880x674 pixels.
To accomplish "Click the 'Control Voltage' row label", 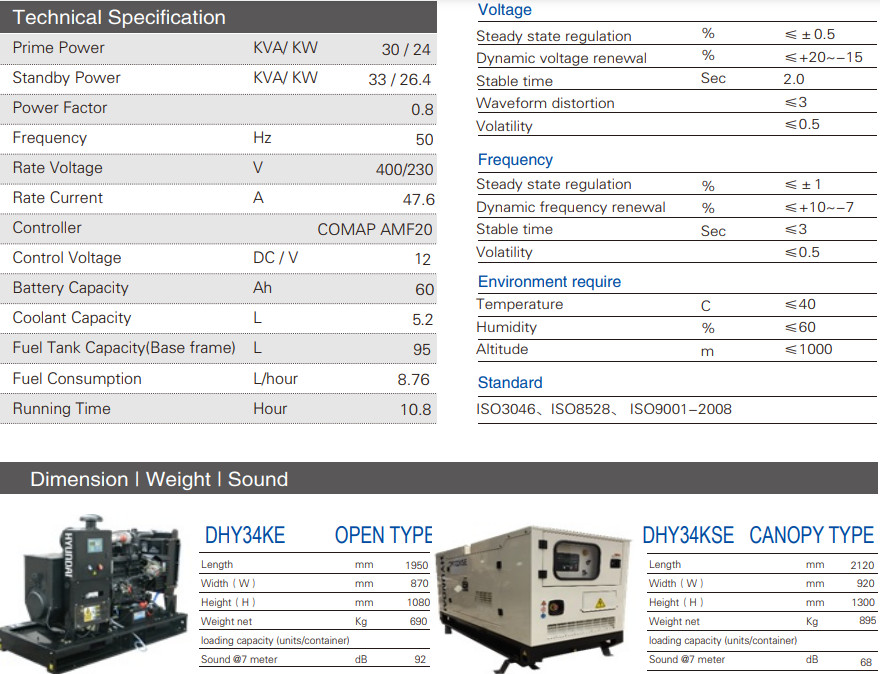I will click(67, 258).
